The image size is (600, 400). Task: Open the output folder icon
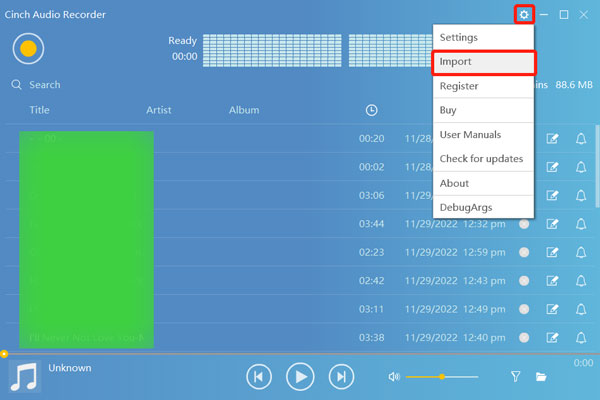click(541, 377)
